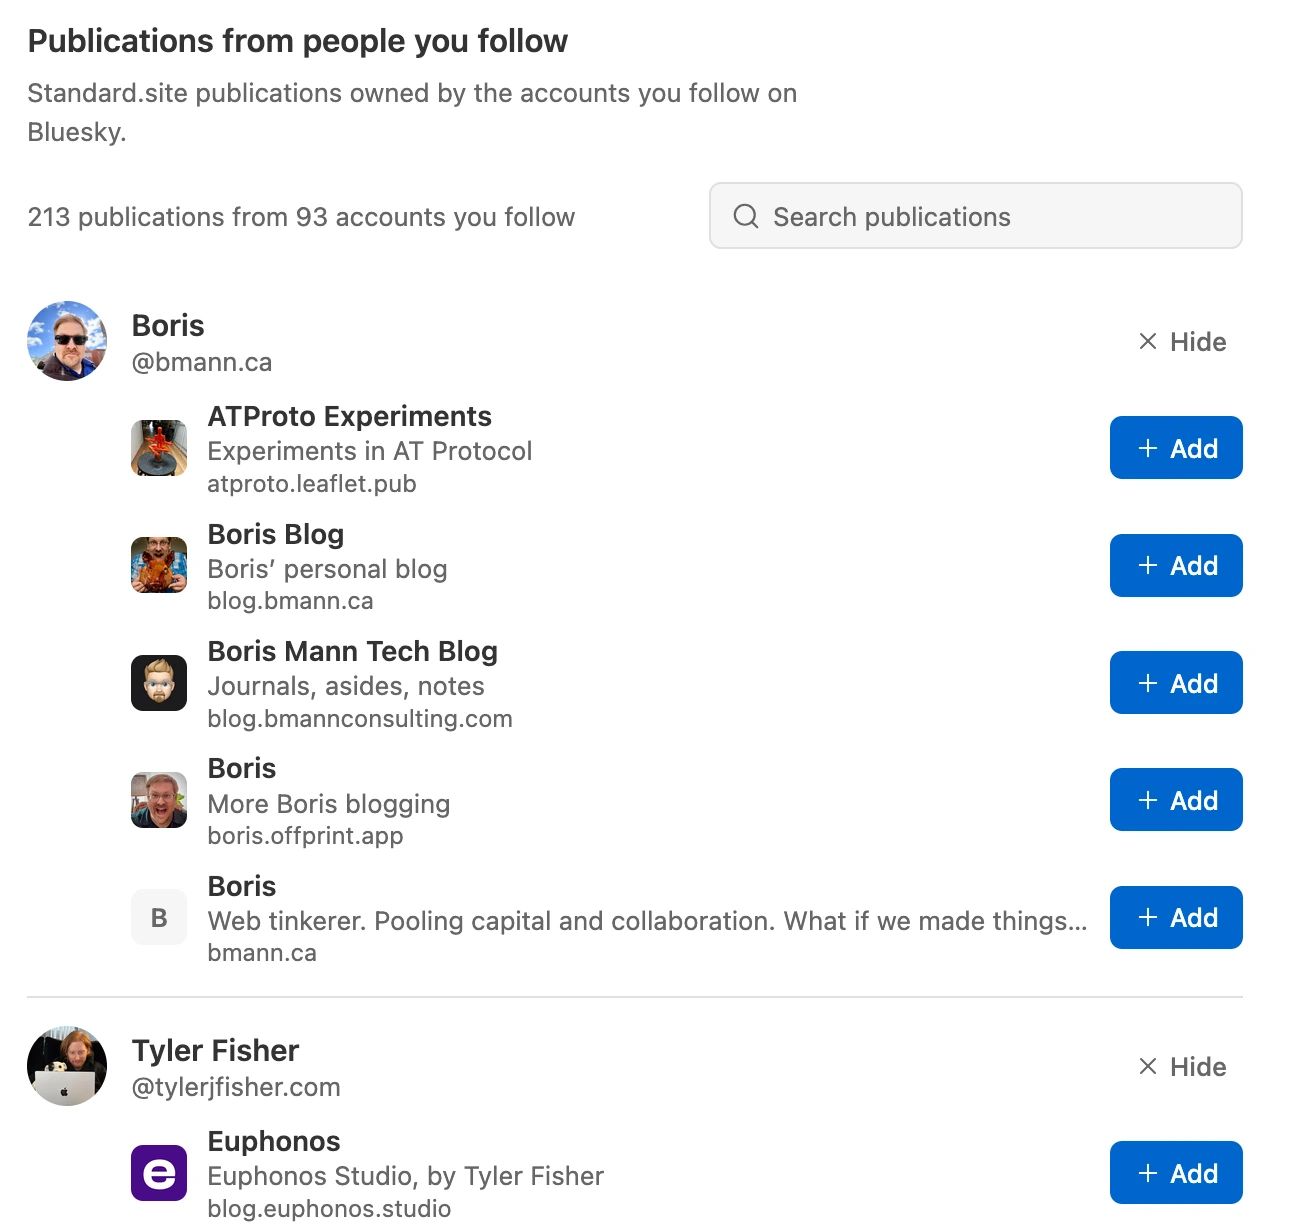
Task: Add the boris.offprint.app publication
Action: 1176,800
